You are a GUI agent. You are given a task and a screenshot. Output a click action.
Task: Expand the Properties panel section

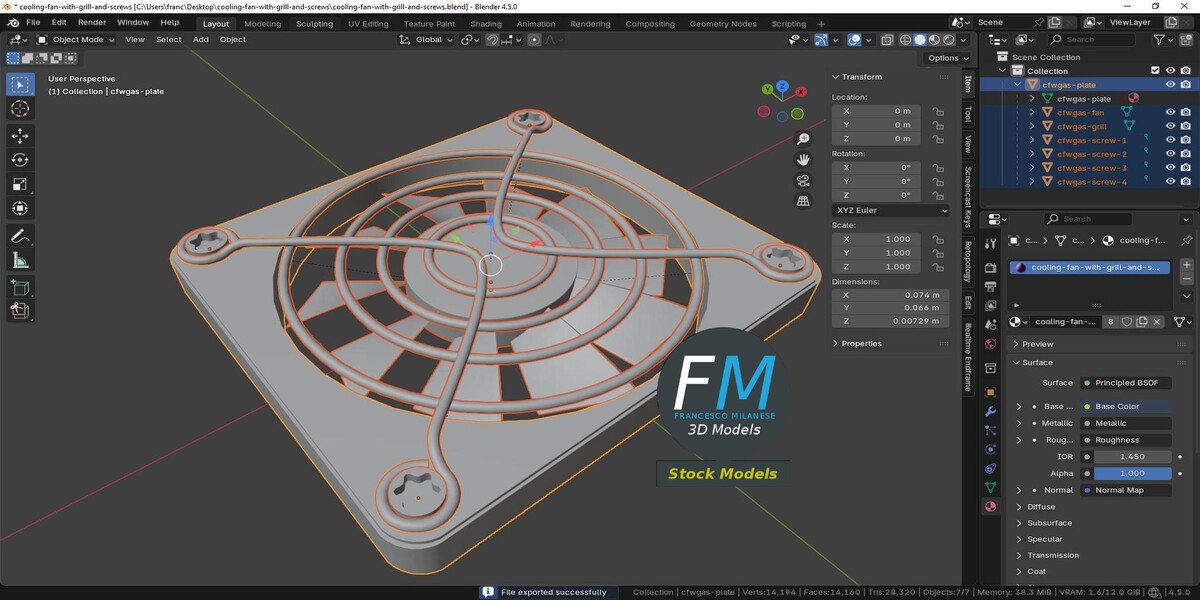pos(861,343)
